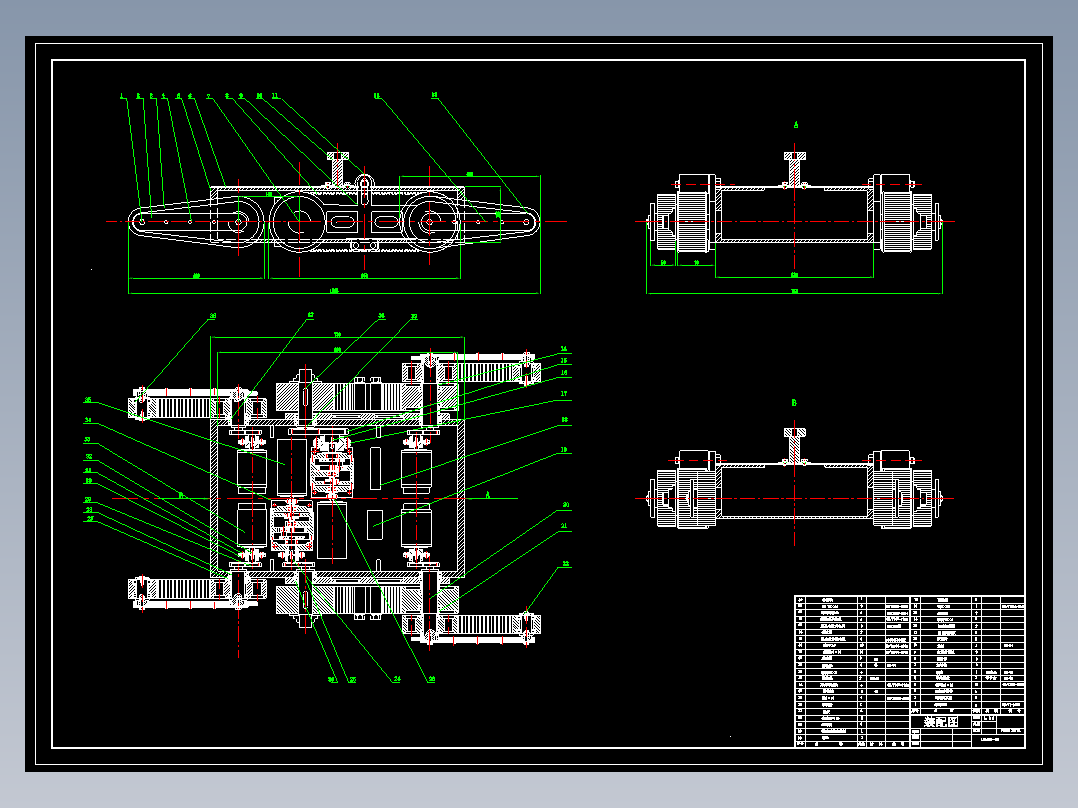The image size is (1078, 808).
Task: Click part callout number 24 at bottom
Action: (x=397, y=679)
